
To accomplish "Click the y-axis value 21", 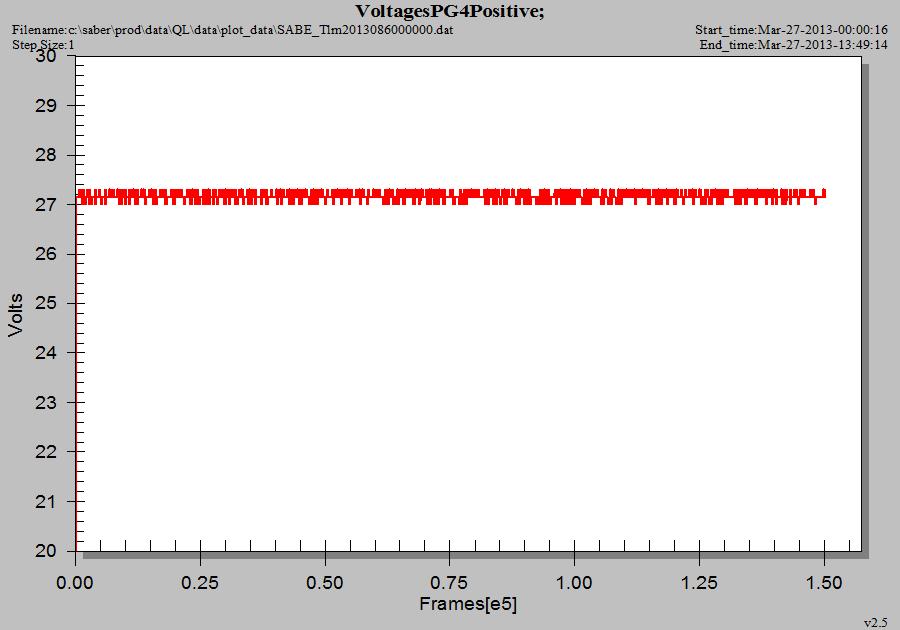I will (46, 501).
